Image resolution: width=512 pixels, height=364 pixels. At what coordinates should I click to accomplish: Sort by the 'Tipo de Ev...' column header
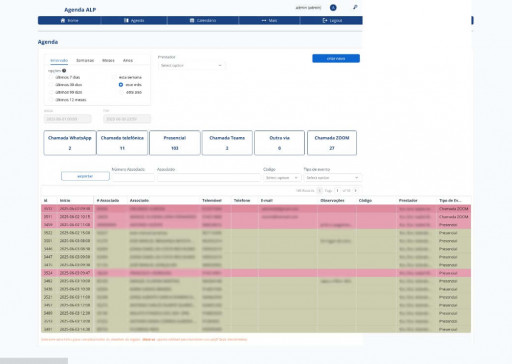click(x=450, y=201)
